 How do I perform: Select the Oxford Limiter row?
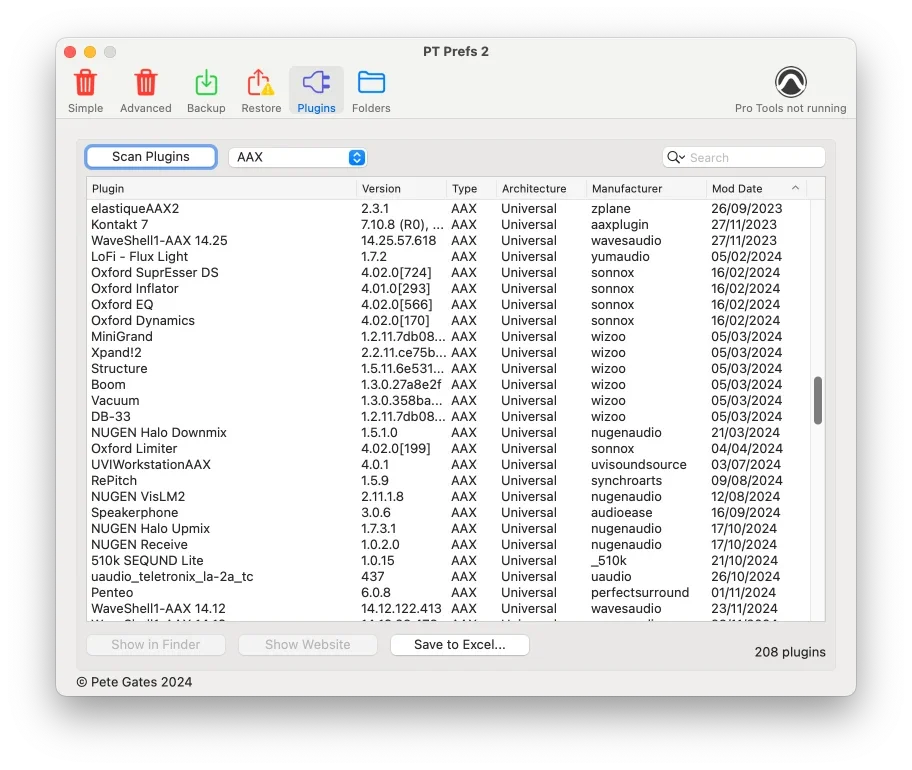tap(448, 448)
